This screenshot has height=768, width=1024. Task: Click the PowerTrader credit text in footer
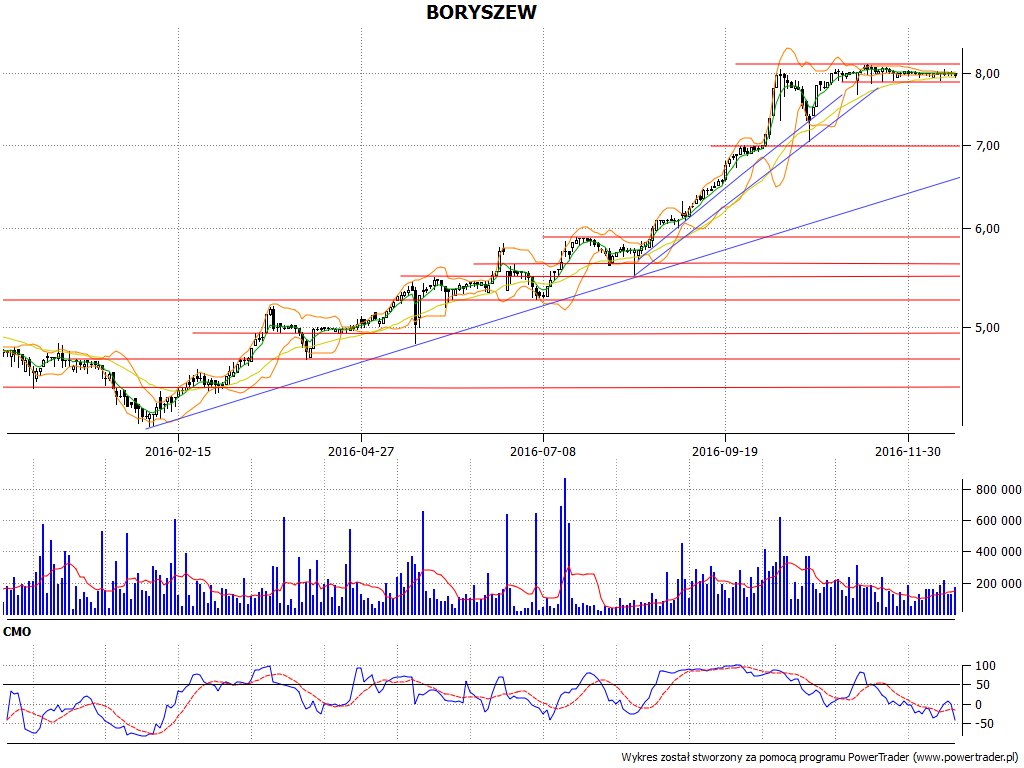pos(822,758)
